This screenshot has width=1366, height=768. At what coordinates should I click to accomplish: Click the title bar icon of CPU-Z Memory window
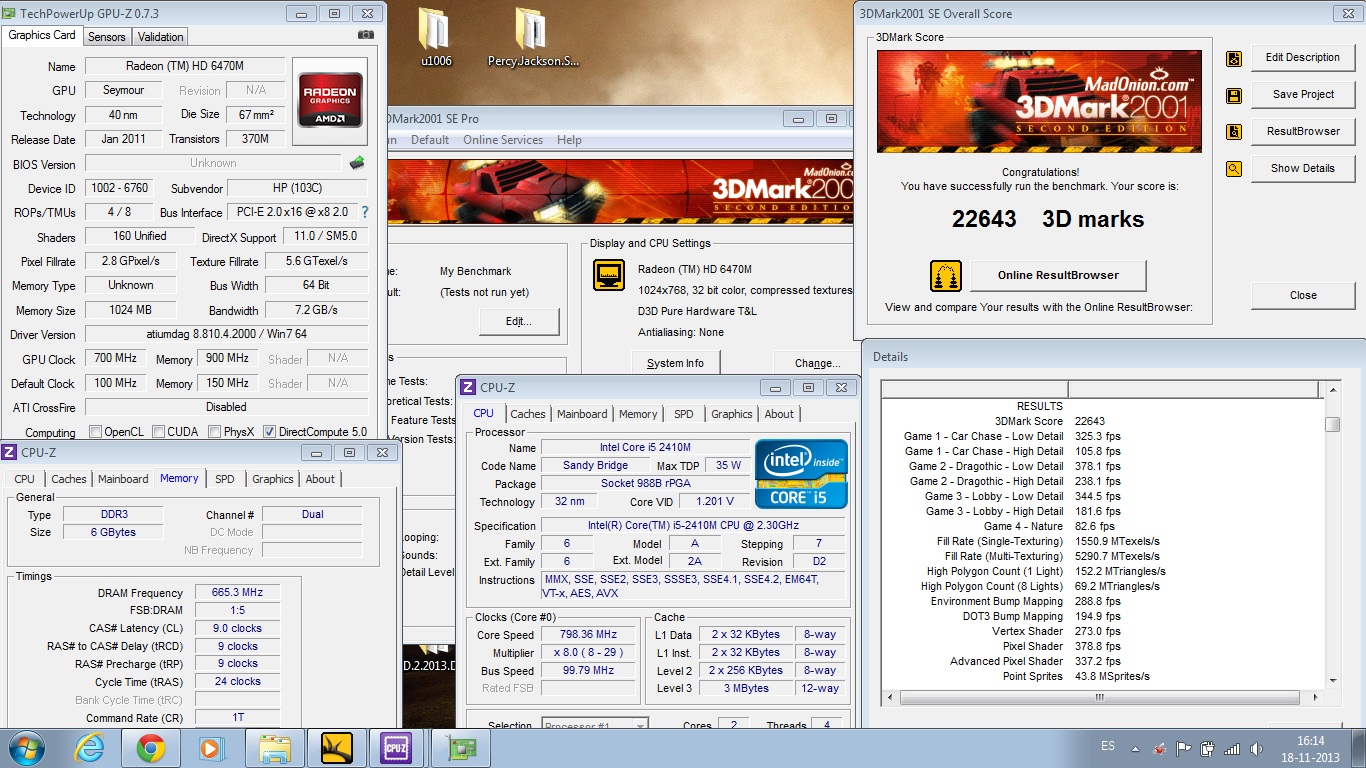9,453
